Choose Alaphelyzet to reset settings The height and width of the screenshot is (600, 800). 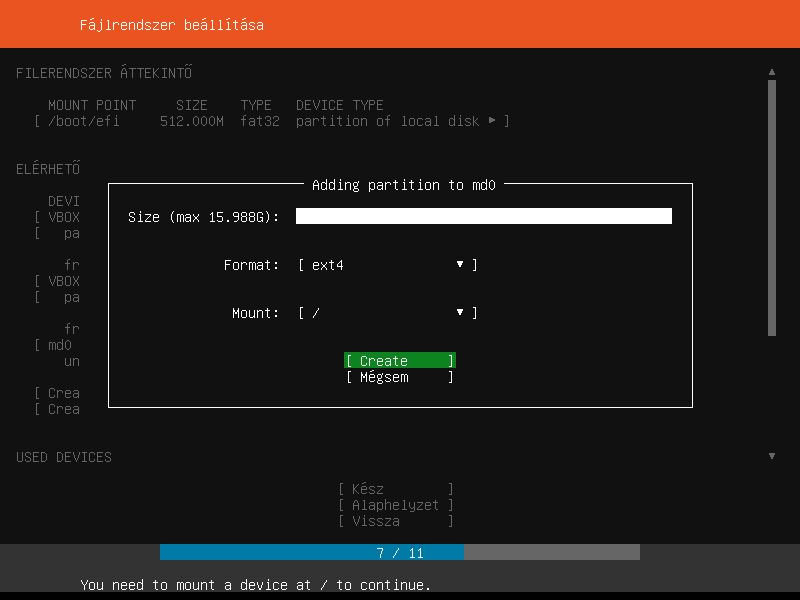click(396, 505)
